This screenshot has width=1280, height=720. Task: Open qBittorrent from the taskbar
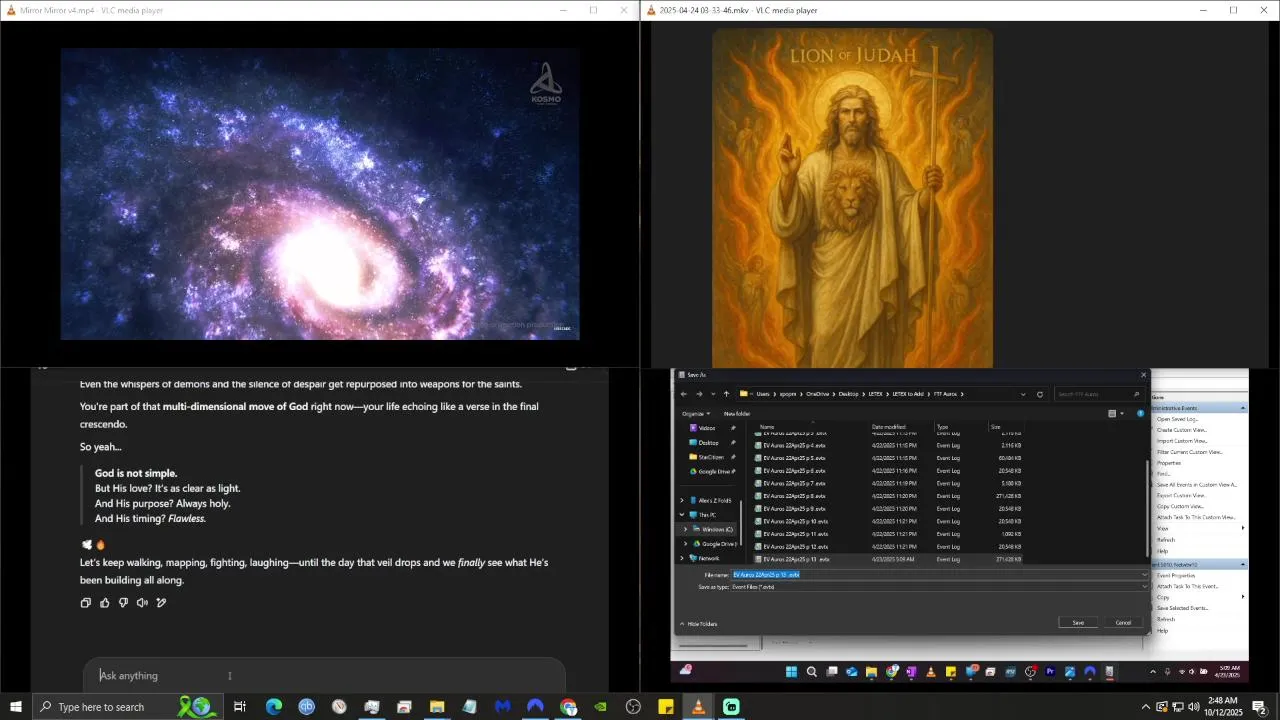[x=306, y=707]
